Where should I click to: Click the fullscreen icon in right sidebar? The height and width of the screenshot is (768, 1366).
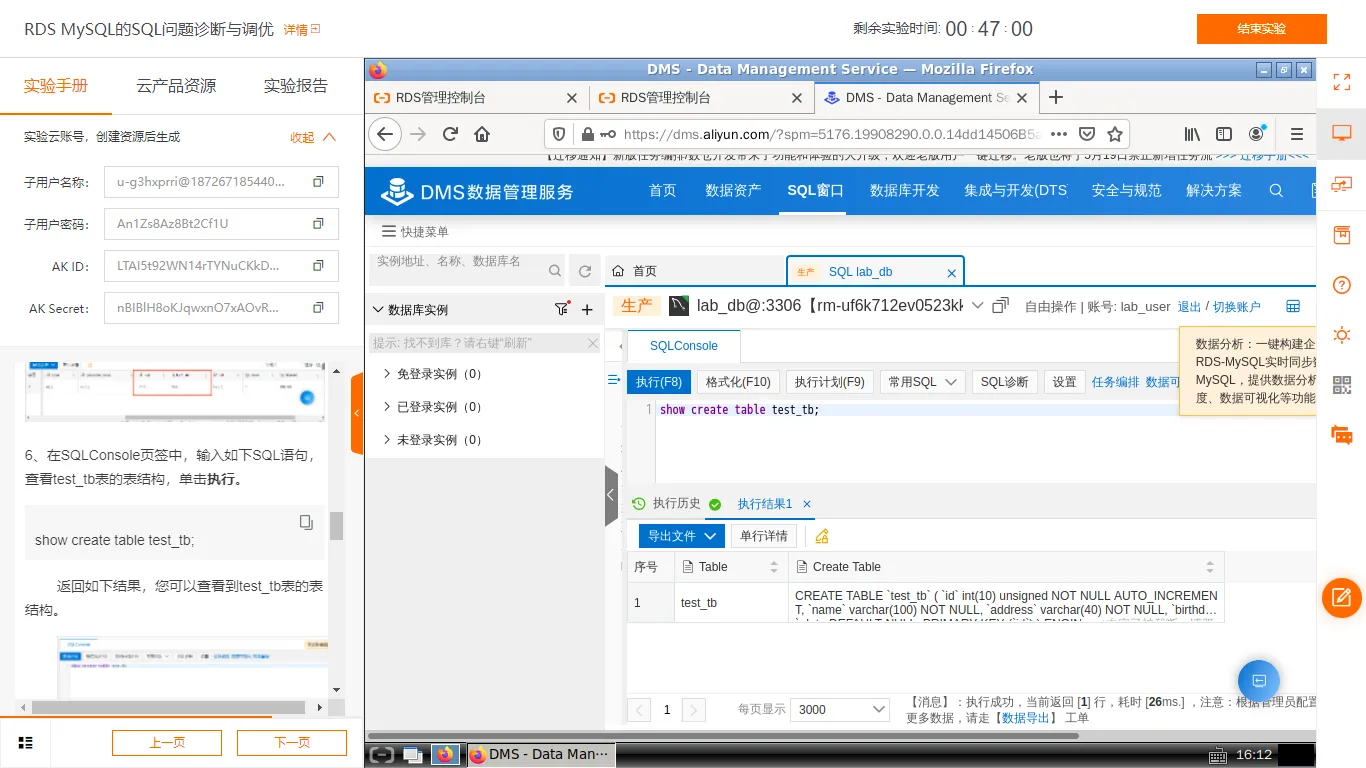1342,83
